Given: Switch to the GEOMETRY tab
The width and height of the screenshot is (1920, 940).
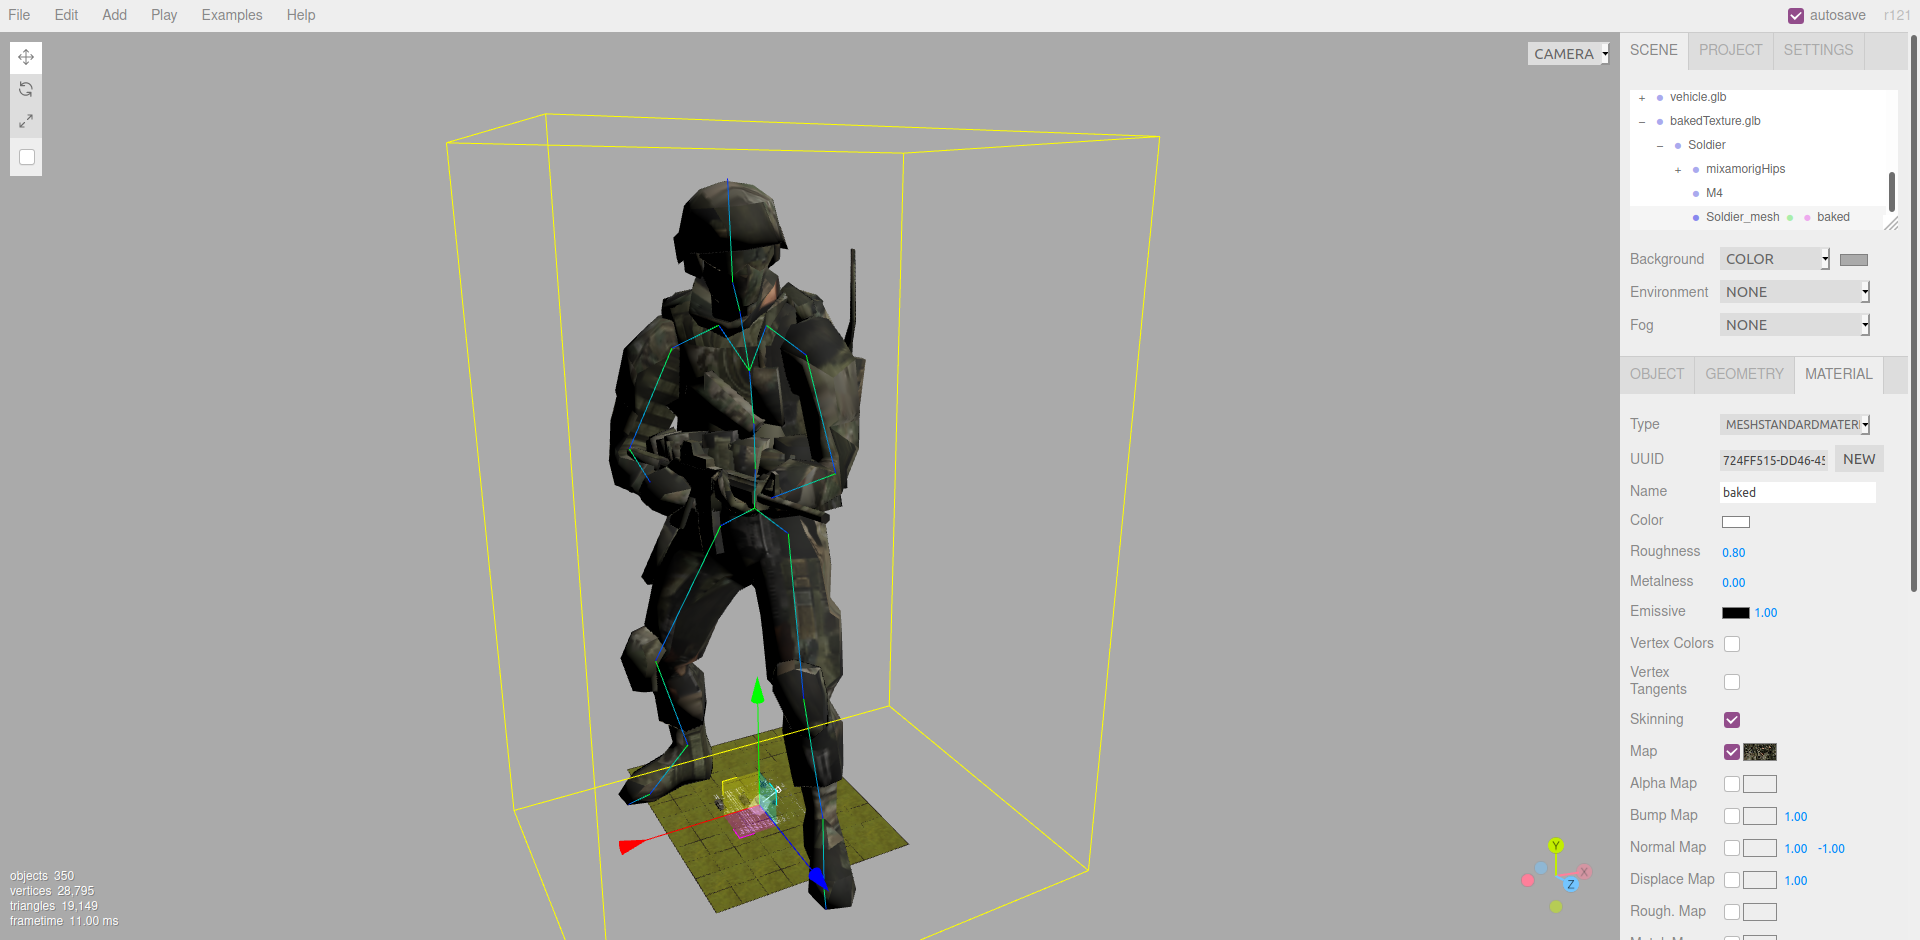Looking at the screenshot, I should pos(1744,374).
